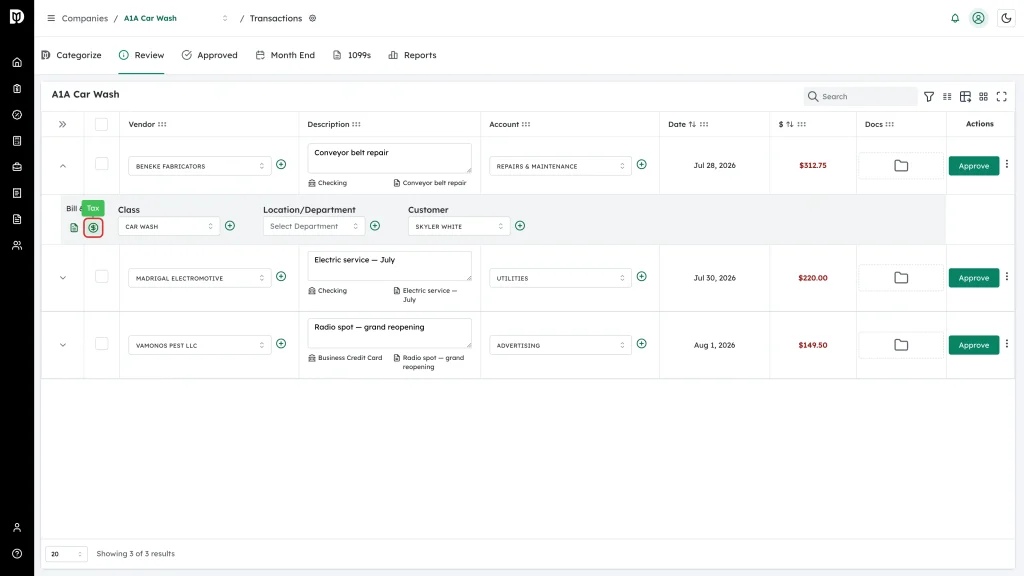The image size is (1024, 576).
Task: Open the density rows icon next to filter
Action: [947, 97]
